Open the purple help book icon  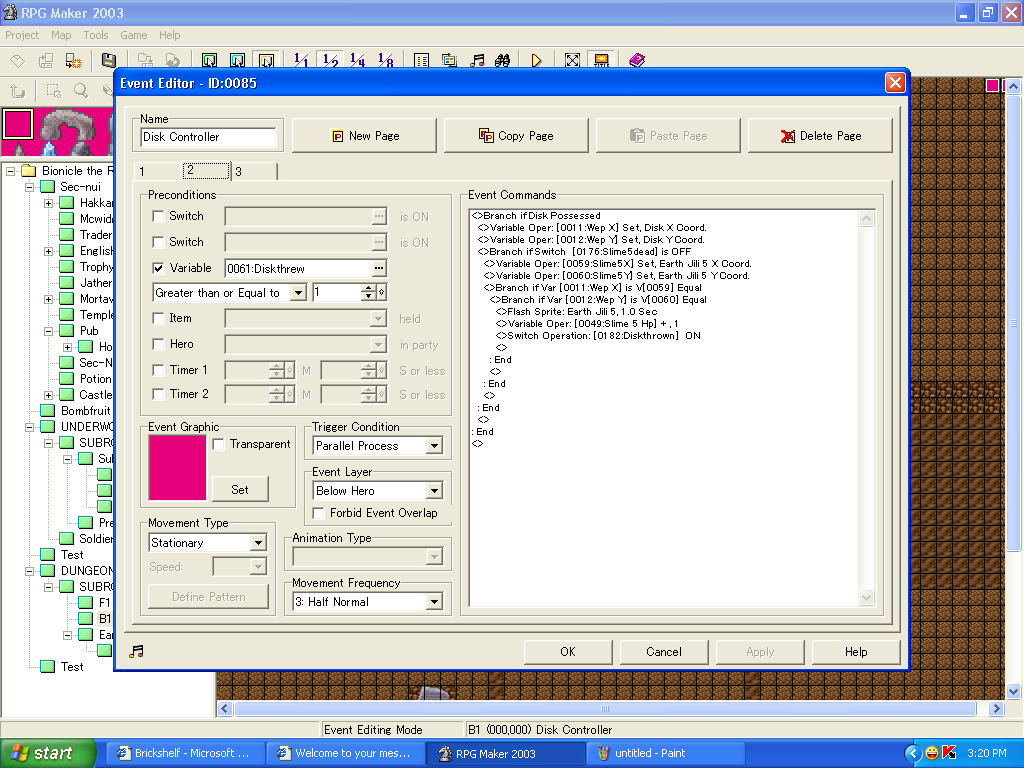click(x=637, y=61)
